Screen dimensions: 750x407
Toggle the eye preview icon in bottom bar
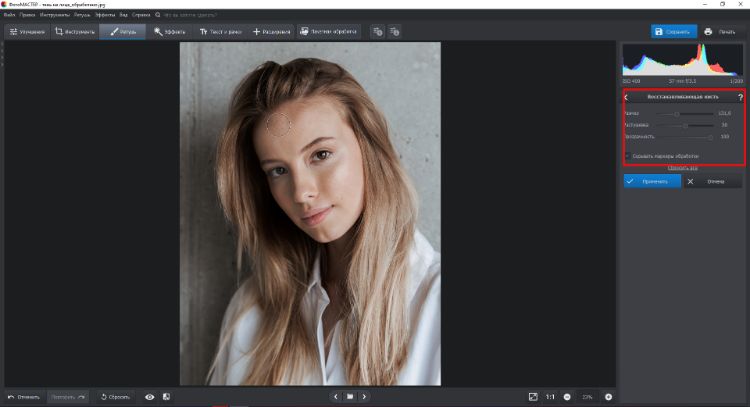tap(150, 397)
